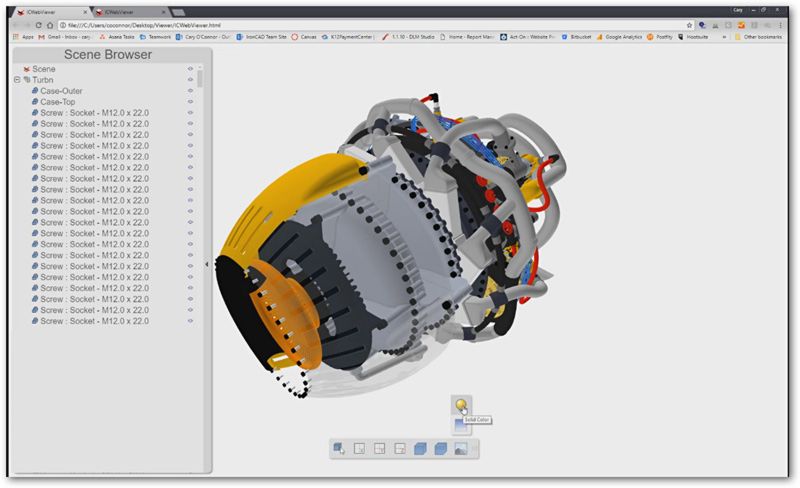Select the Scene root item
This screenshot has height=488, width=800.
pos(44,69)
